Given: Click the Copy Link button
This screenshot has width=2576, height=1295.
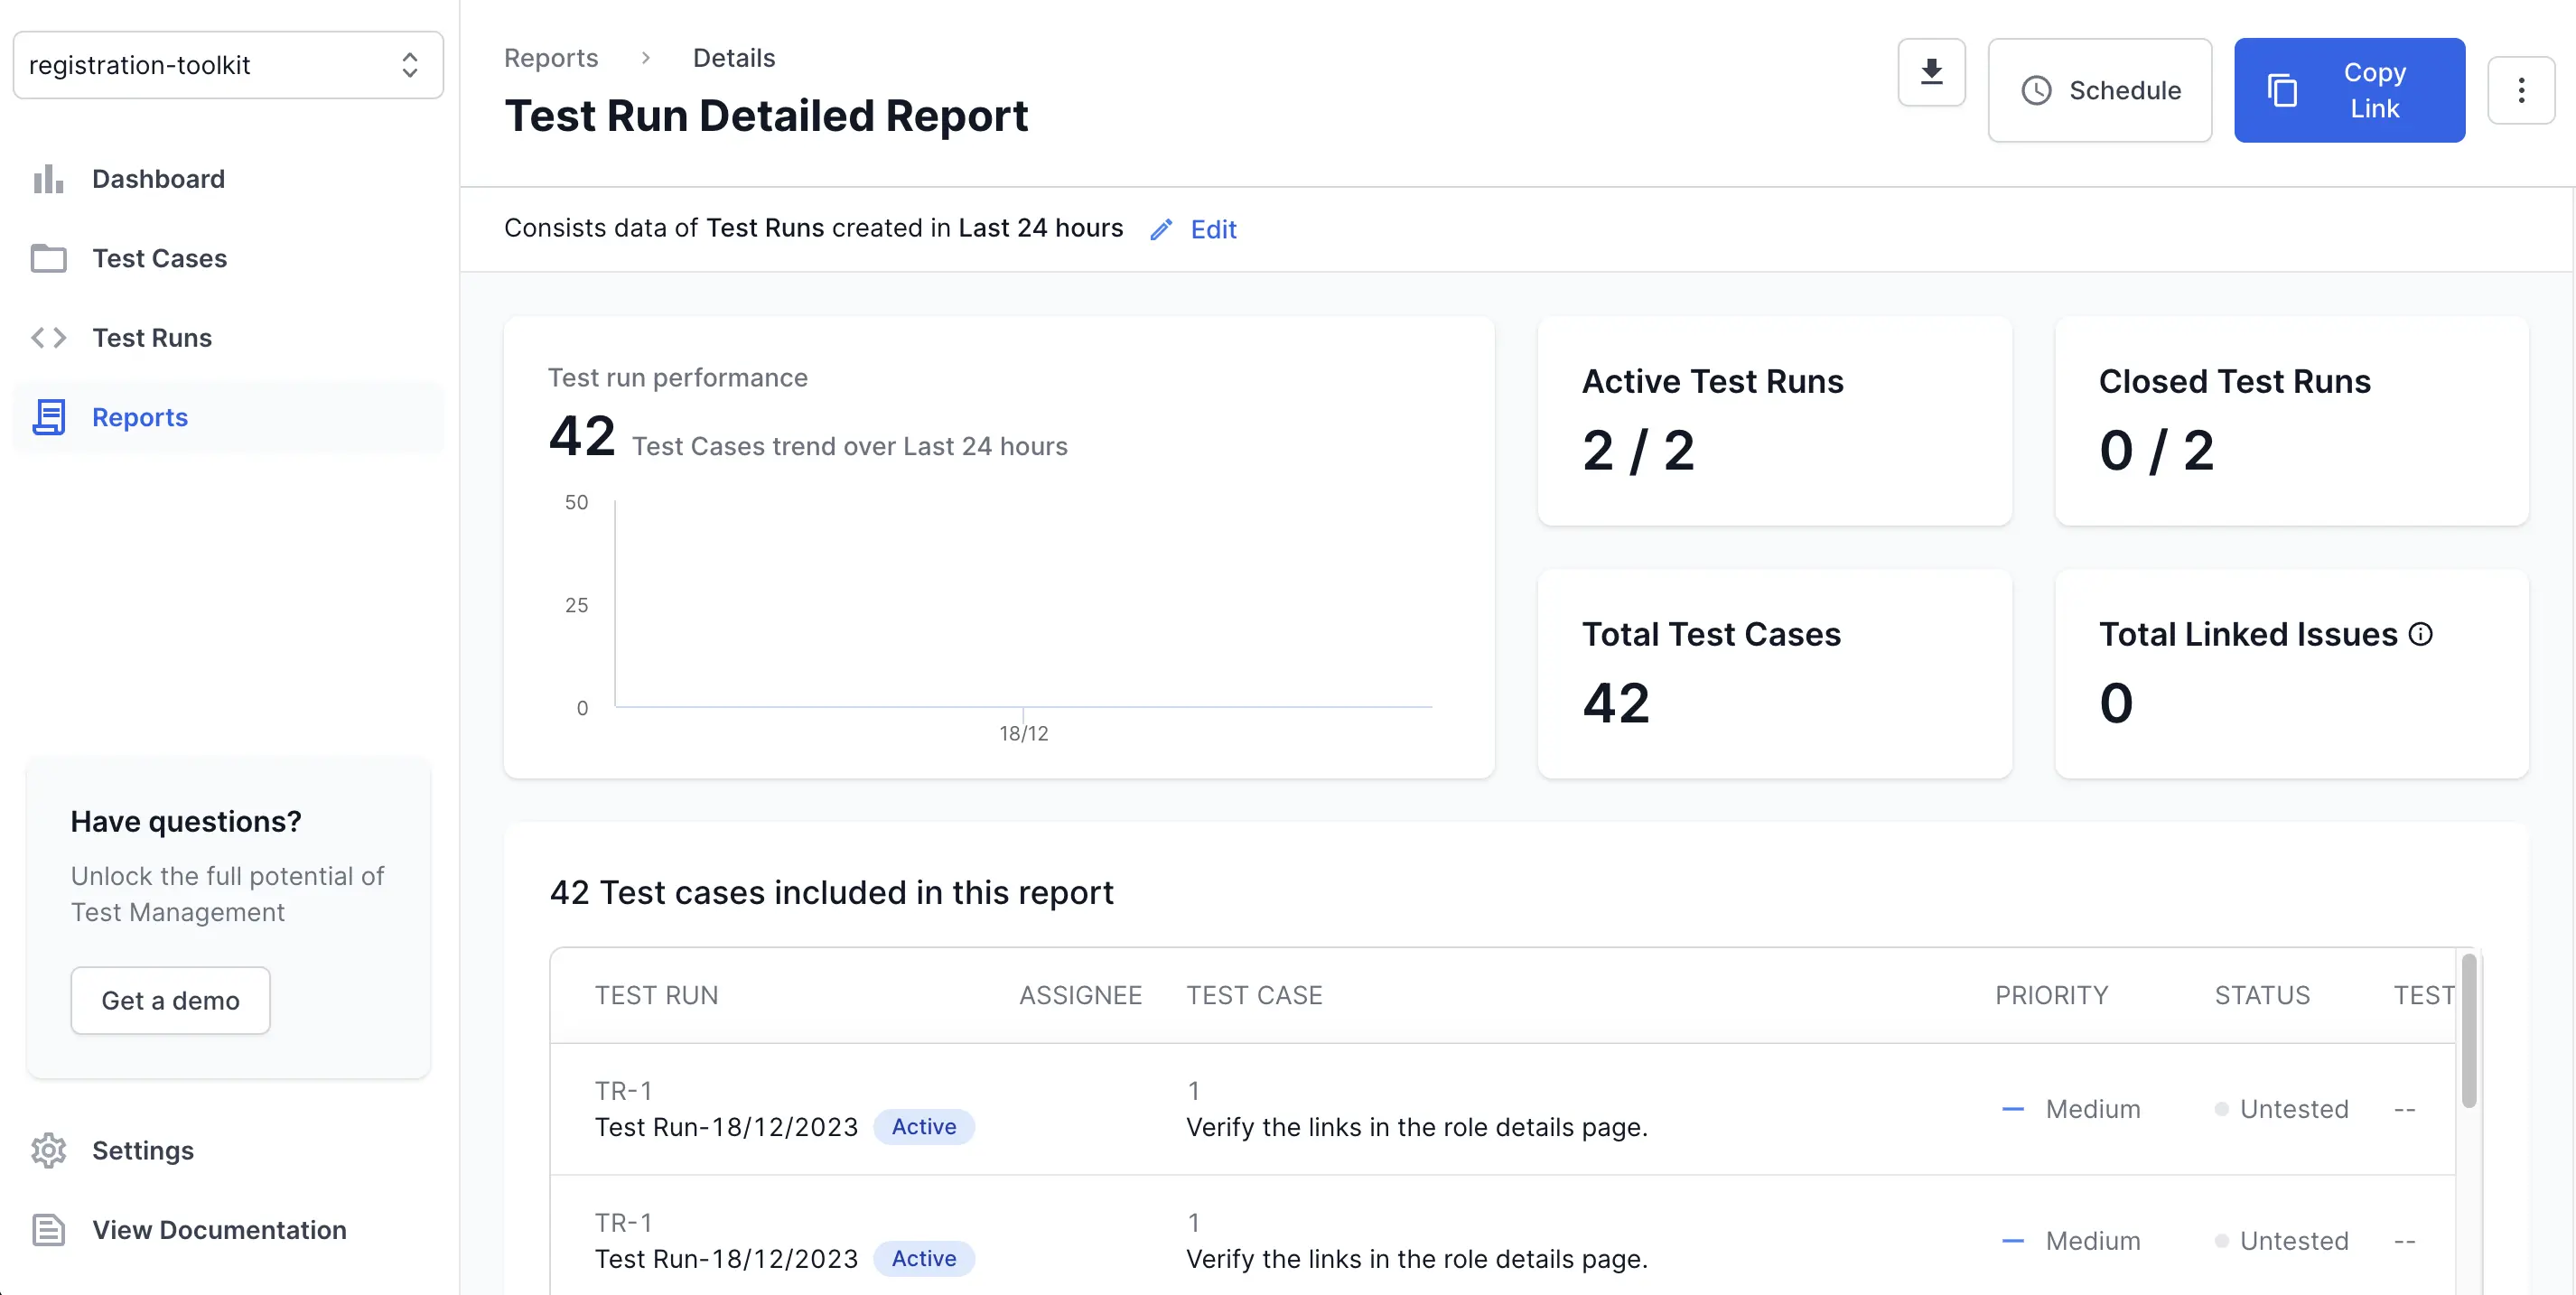Looking at the screenshot, I should point(2349,90).
